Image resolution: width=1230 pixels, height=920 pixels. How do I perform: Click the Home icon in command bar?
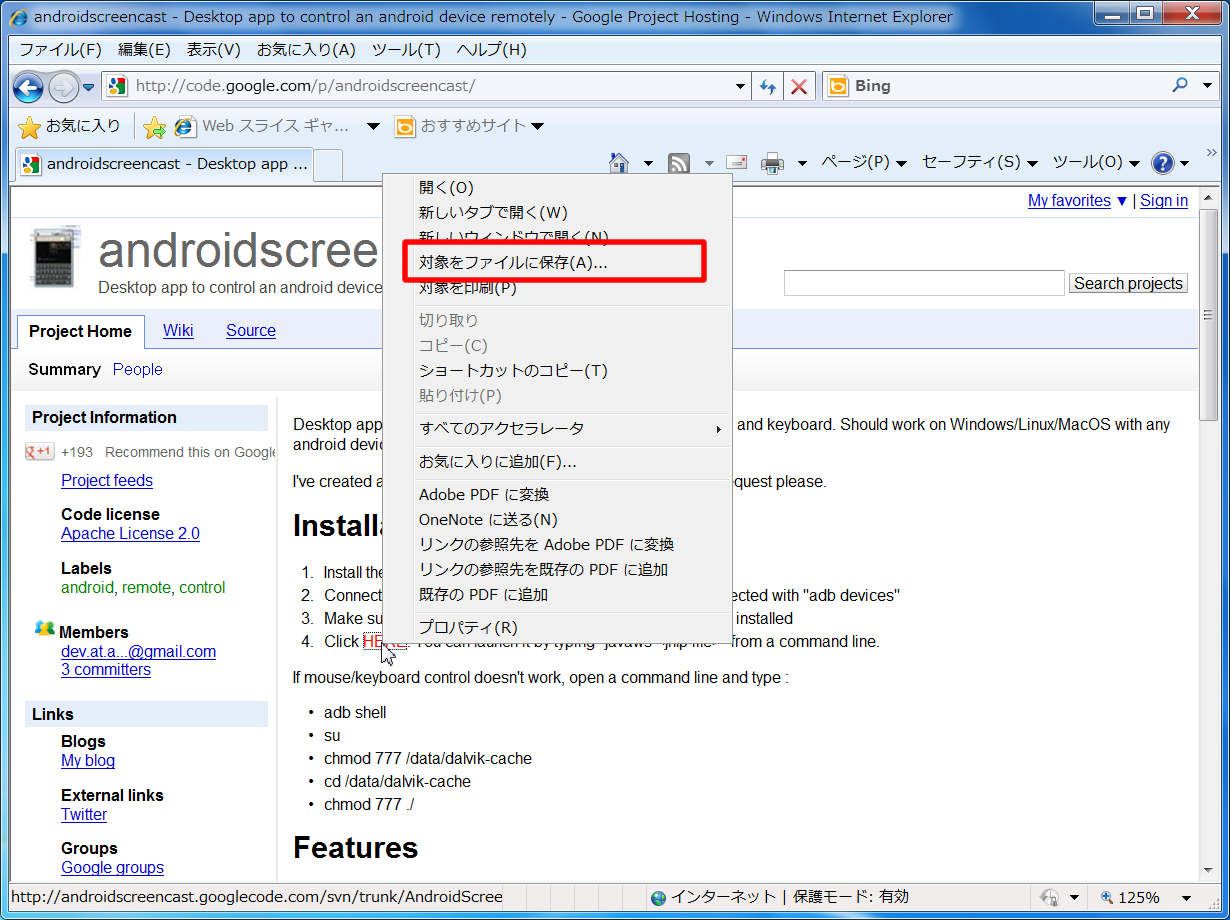(x=619, y=162)
